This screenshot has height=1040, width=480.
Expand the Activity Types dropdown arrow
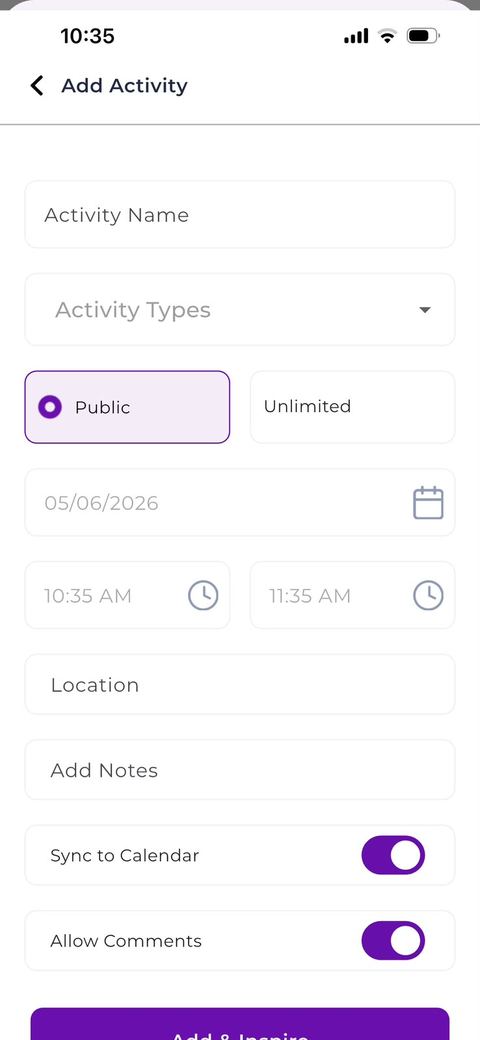click(x=425, y=310)
